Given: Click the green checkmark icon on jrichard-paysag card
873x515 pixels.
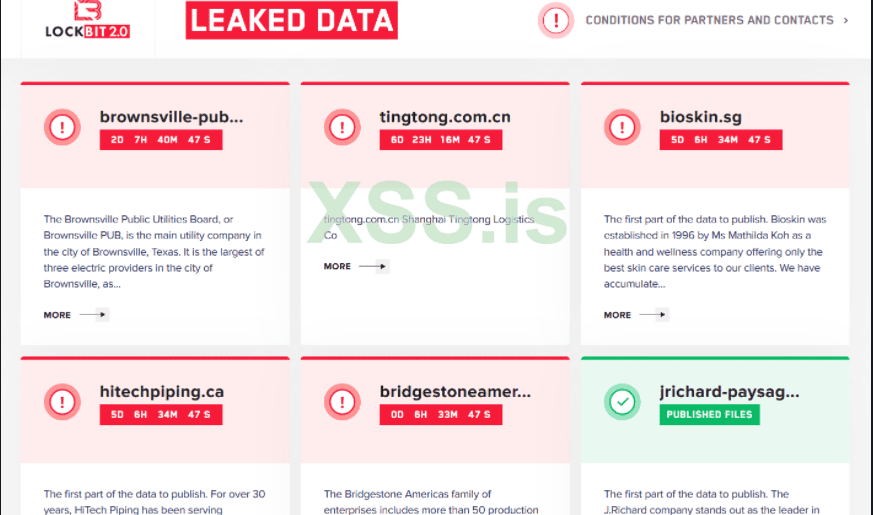Looking at the screenshot, I should 622,402.
